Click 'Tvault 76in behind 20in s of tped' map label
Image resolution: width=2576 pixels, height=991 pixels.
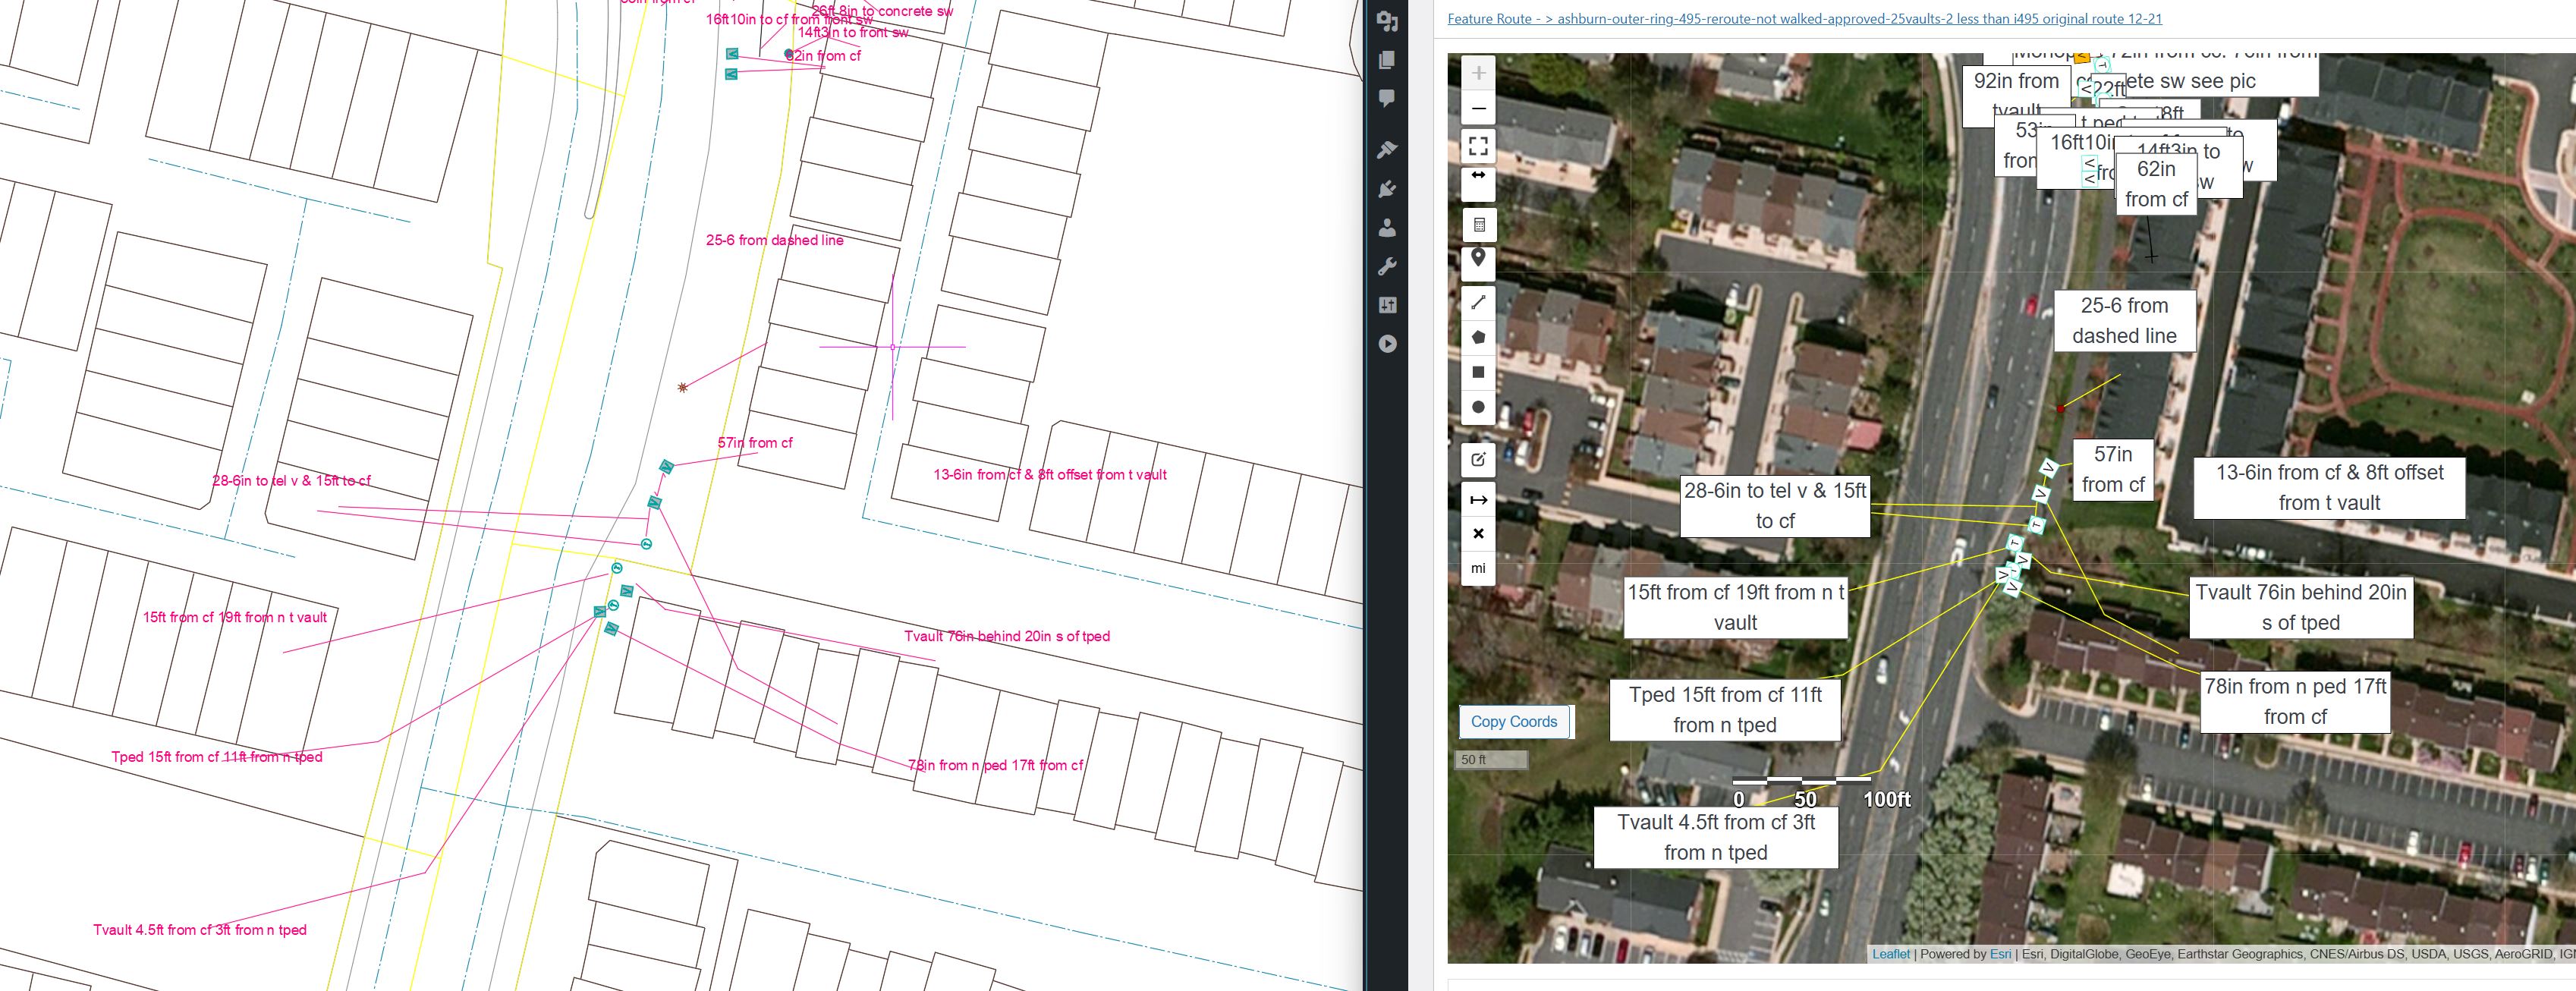tap(2301, 607)
